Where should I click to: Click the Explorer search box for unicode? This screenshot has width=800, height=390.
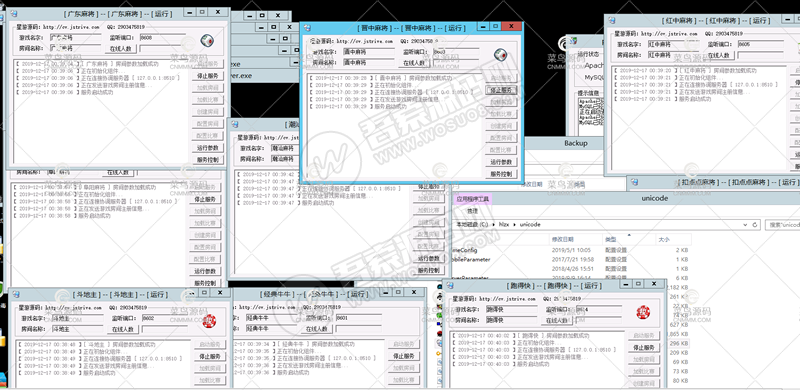tap(783, 225)
